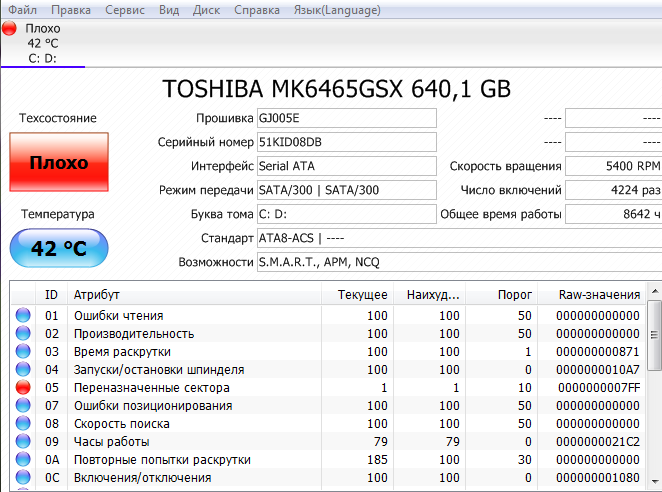This screenshot has height=492, width=662.
Task: Select the Повторные попытки раскрутки row
Action: 328,459
